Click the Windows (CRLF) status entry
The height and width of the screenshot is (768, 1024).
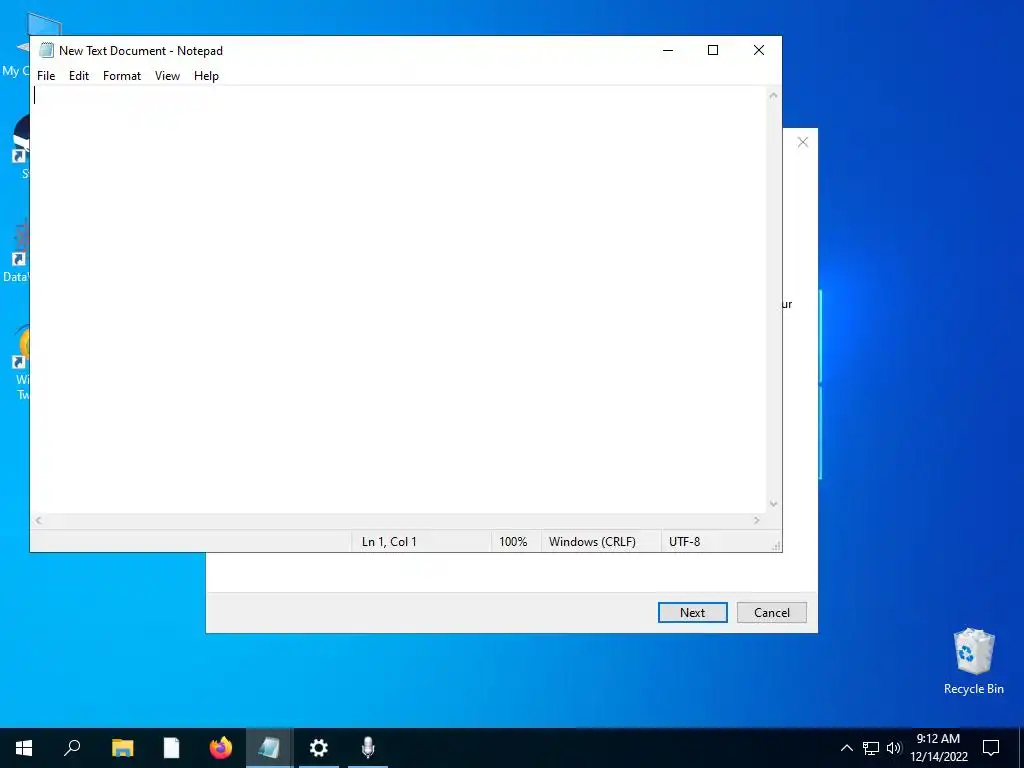click(x=592, y=541)
